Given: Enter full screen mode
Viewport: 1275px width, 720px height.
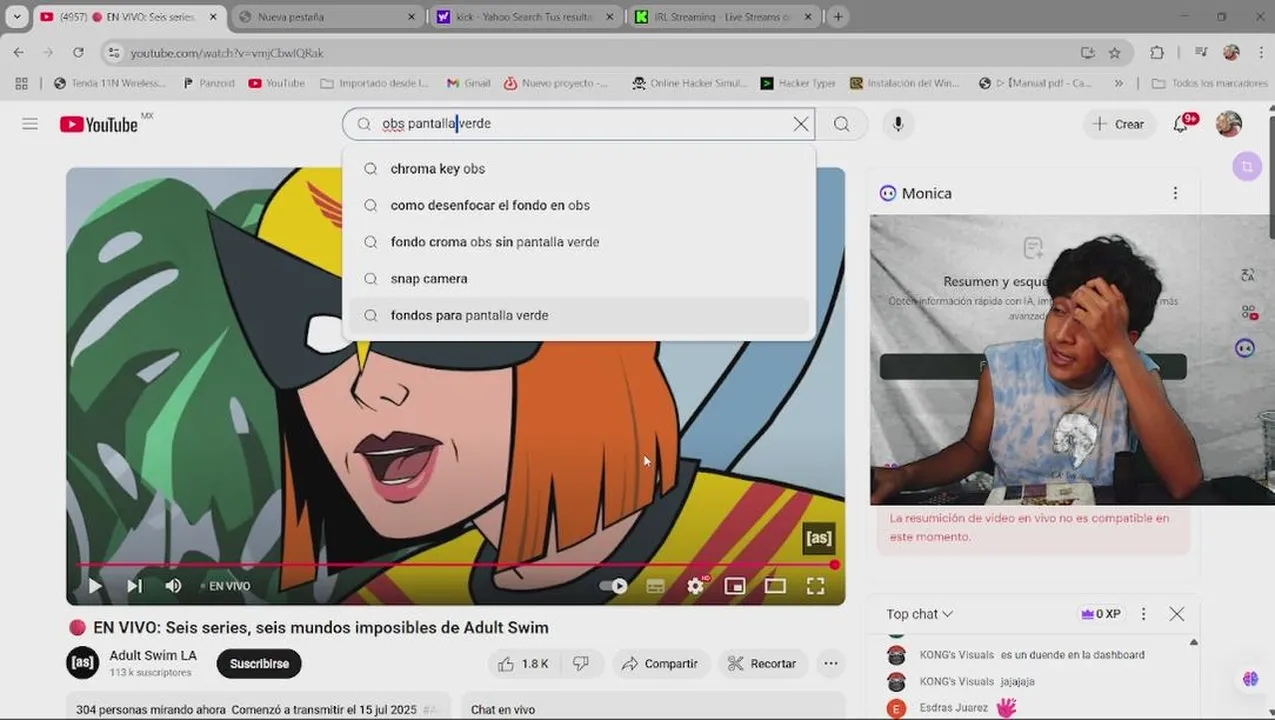Looking at the screenshot, I should click(816, 586).
